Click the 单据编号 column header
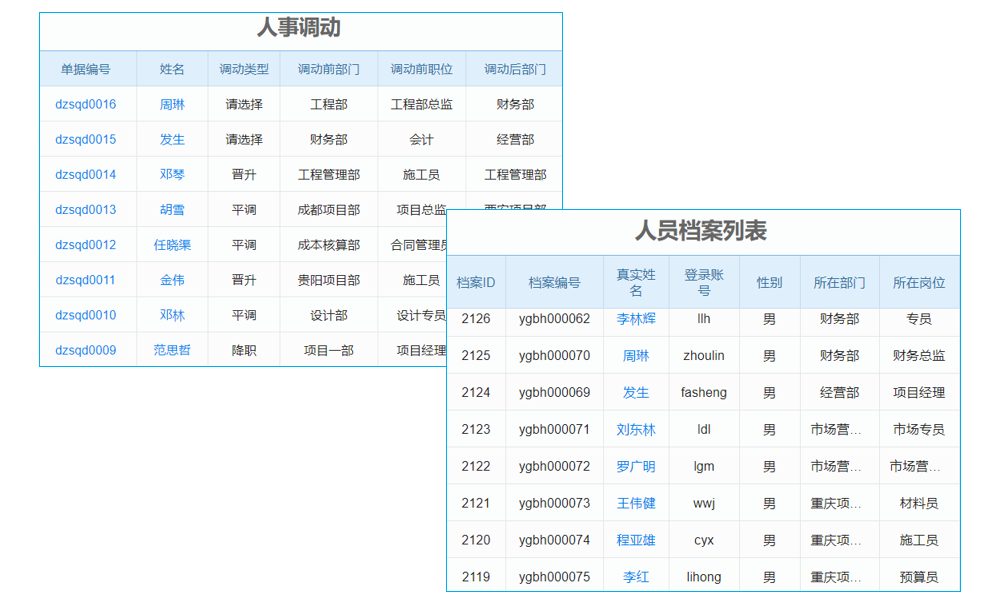 [87, 68]
